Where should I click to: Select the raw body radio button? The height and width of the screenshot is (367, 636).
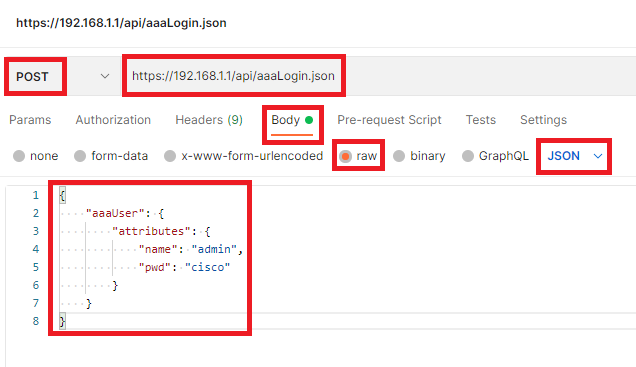coord(346,156)
